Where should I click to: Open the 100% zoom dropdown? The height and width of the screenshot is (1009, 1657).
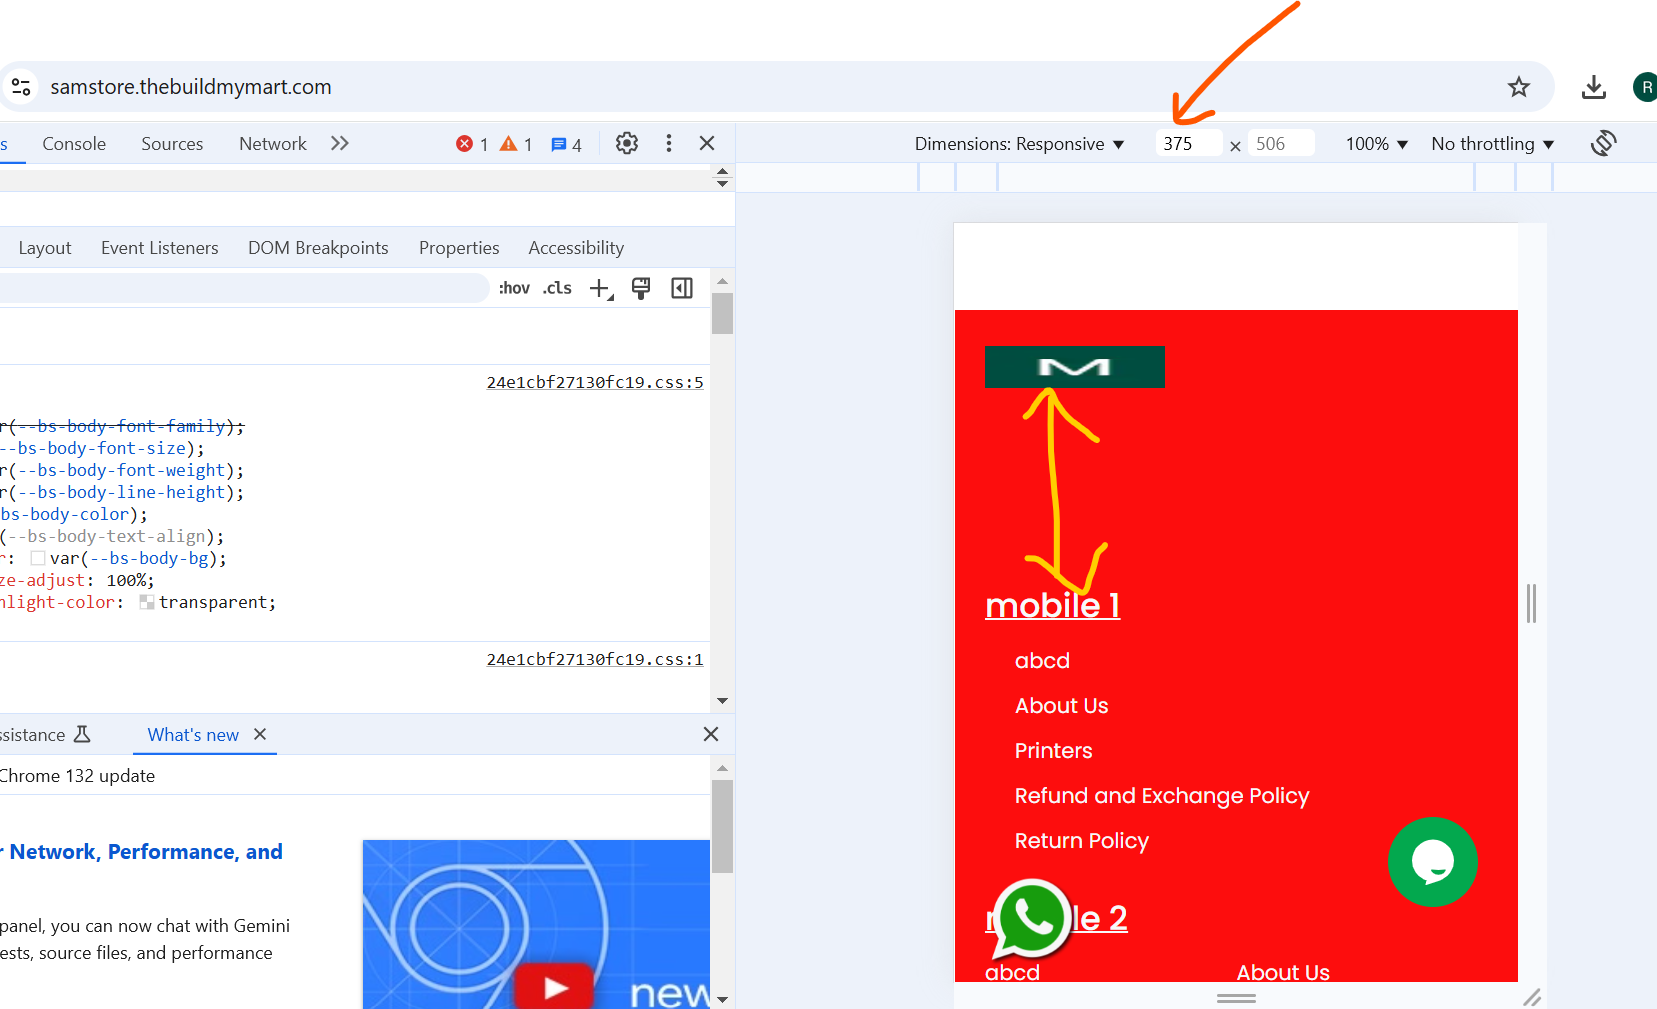tap(1377, 144)
